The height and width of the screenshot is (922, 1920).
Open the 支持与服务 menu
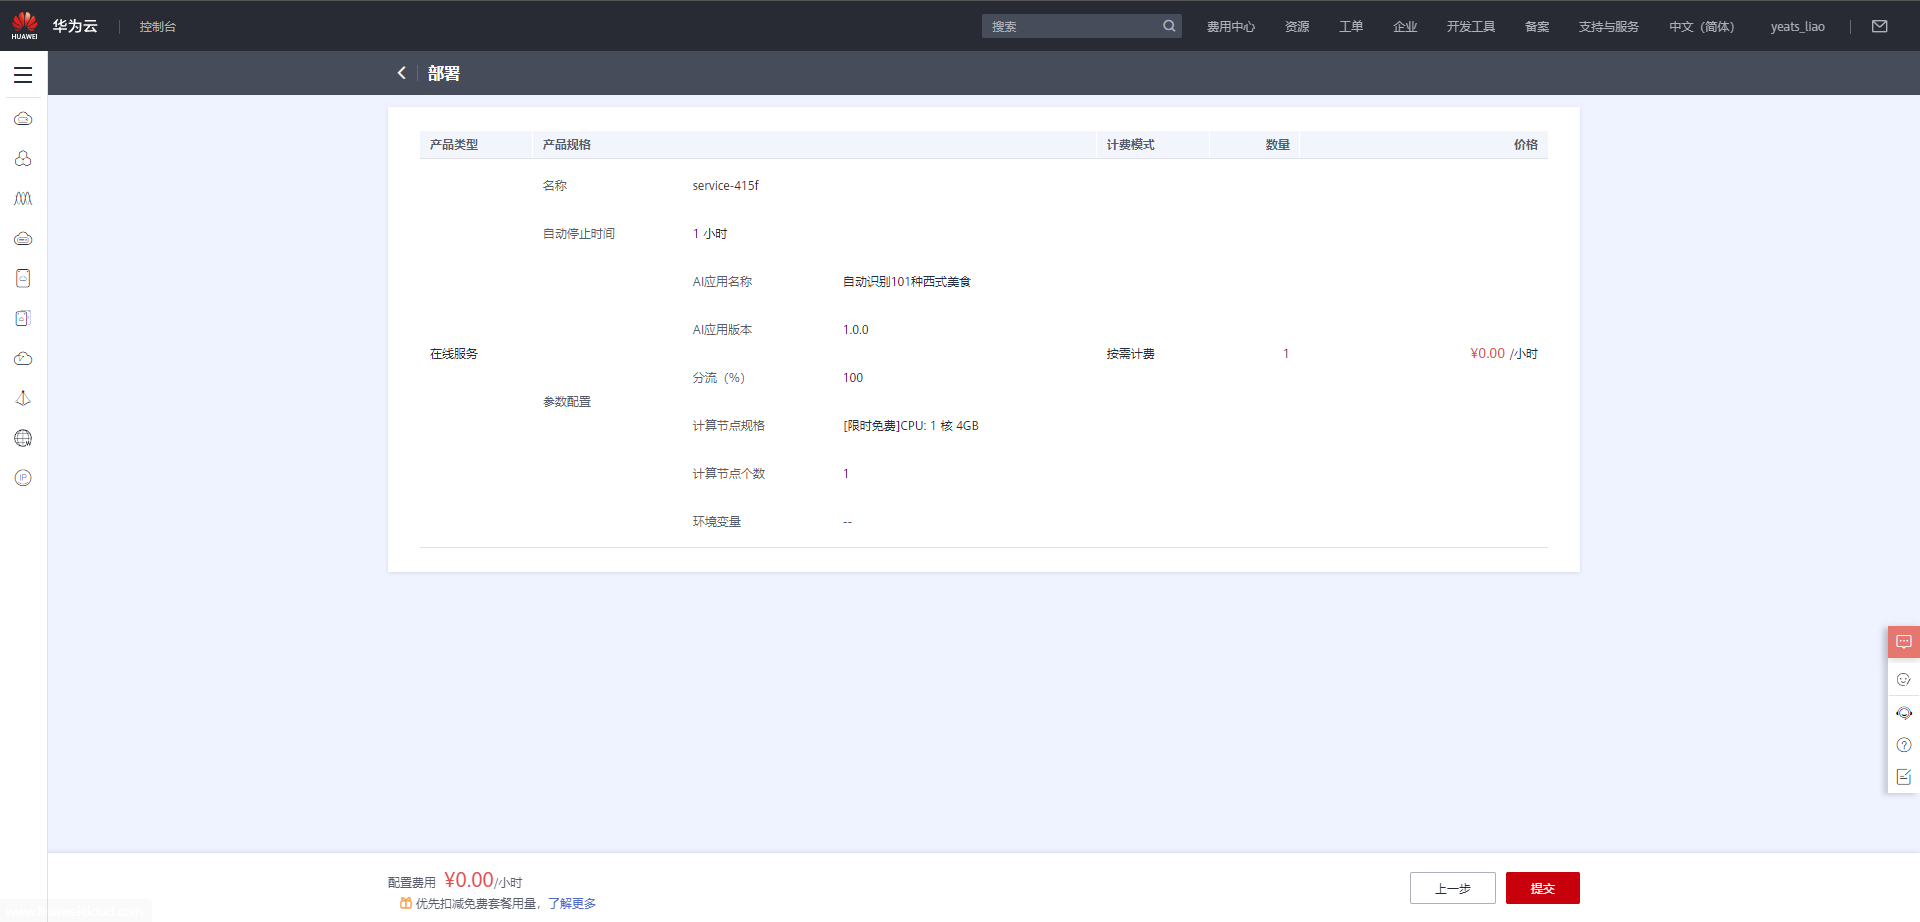click(x=1609, y=27)
